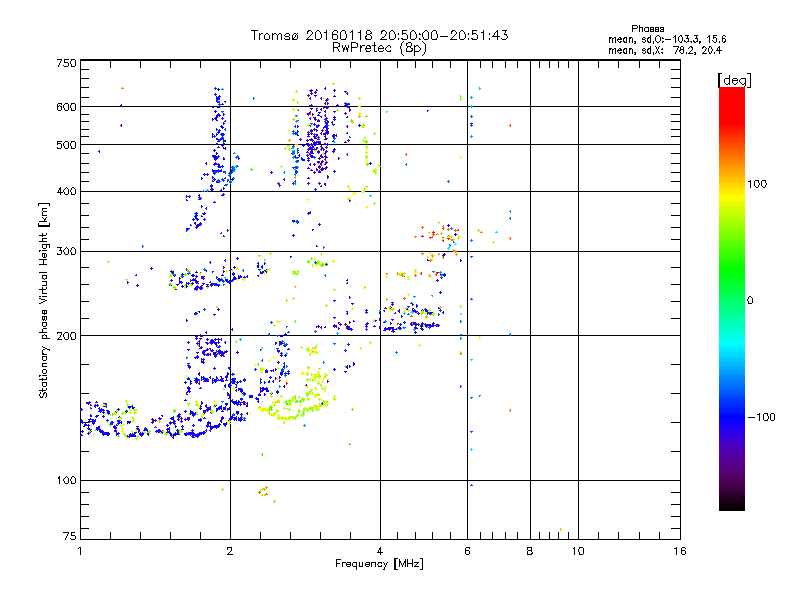Click the y-axis label 'Stationary phase Virtual Height [km]'
The height and width of the screenshot is (600, 800).
click(x=43, y=300)
